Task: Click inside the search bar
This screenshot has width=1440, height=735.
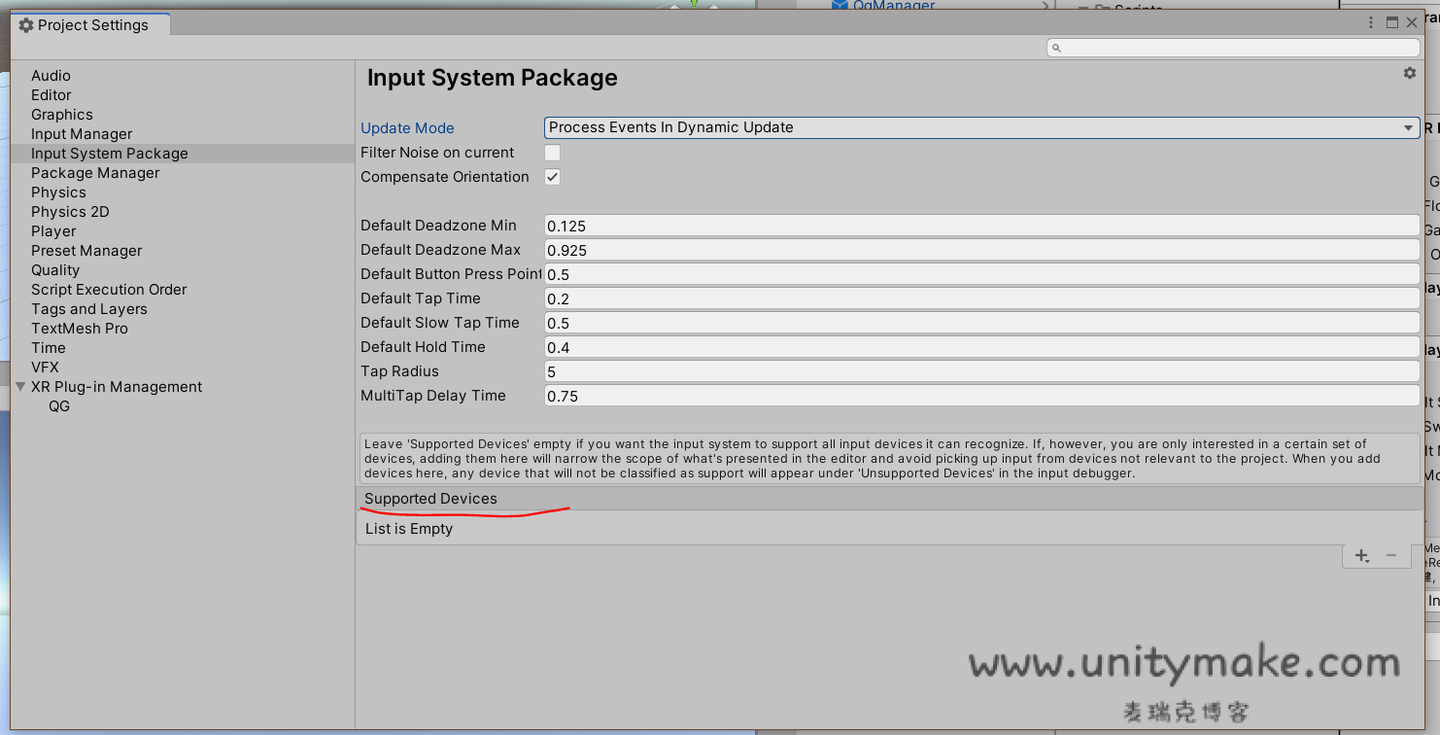Action: [x=1200, y=46]
